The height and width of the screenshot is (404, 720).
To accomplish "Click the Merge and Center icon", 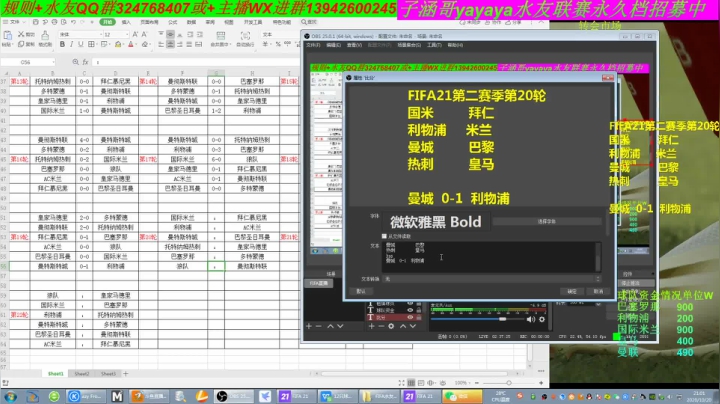I will click(220, 35).
